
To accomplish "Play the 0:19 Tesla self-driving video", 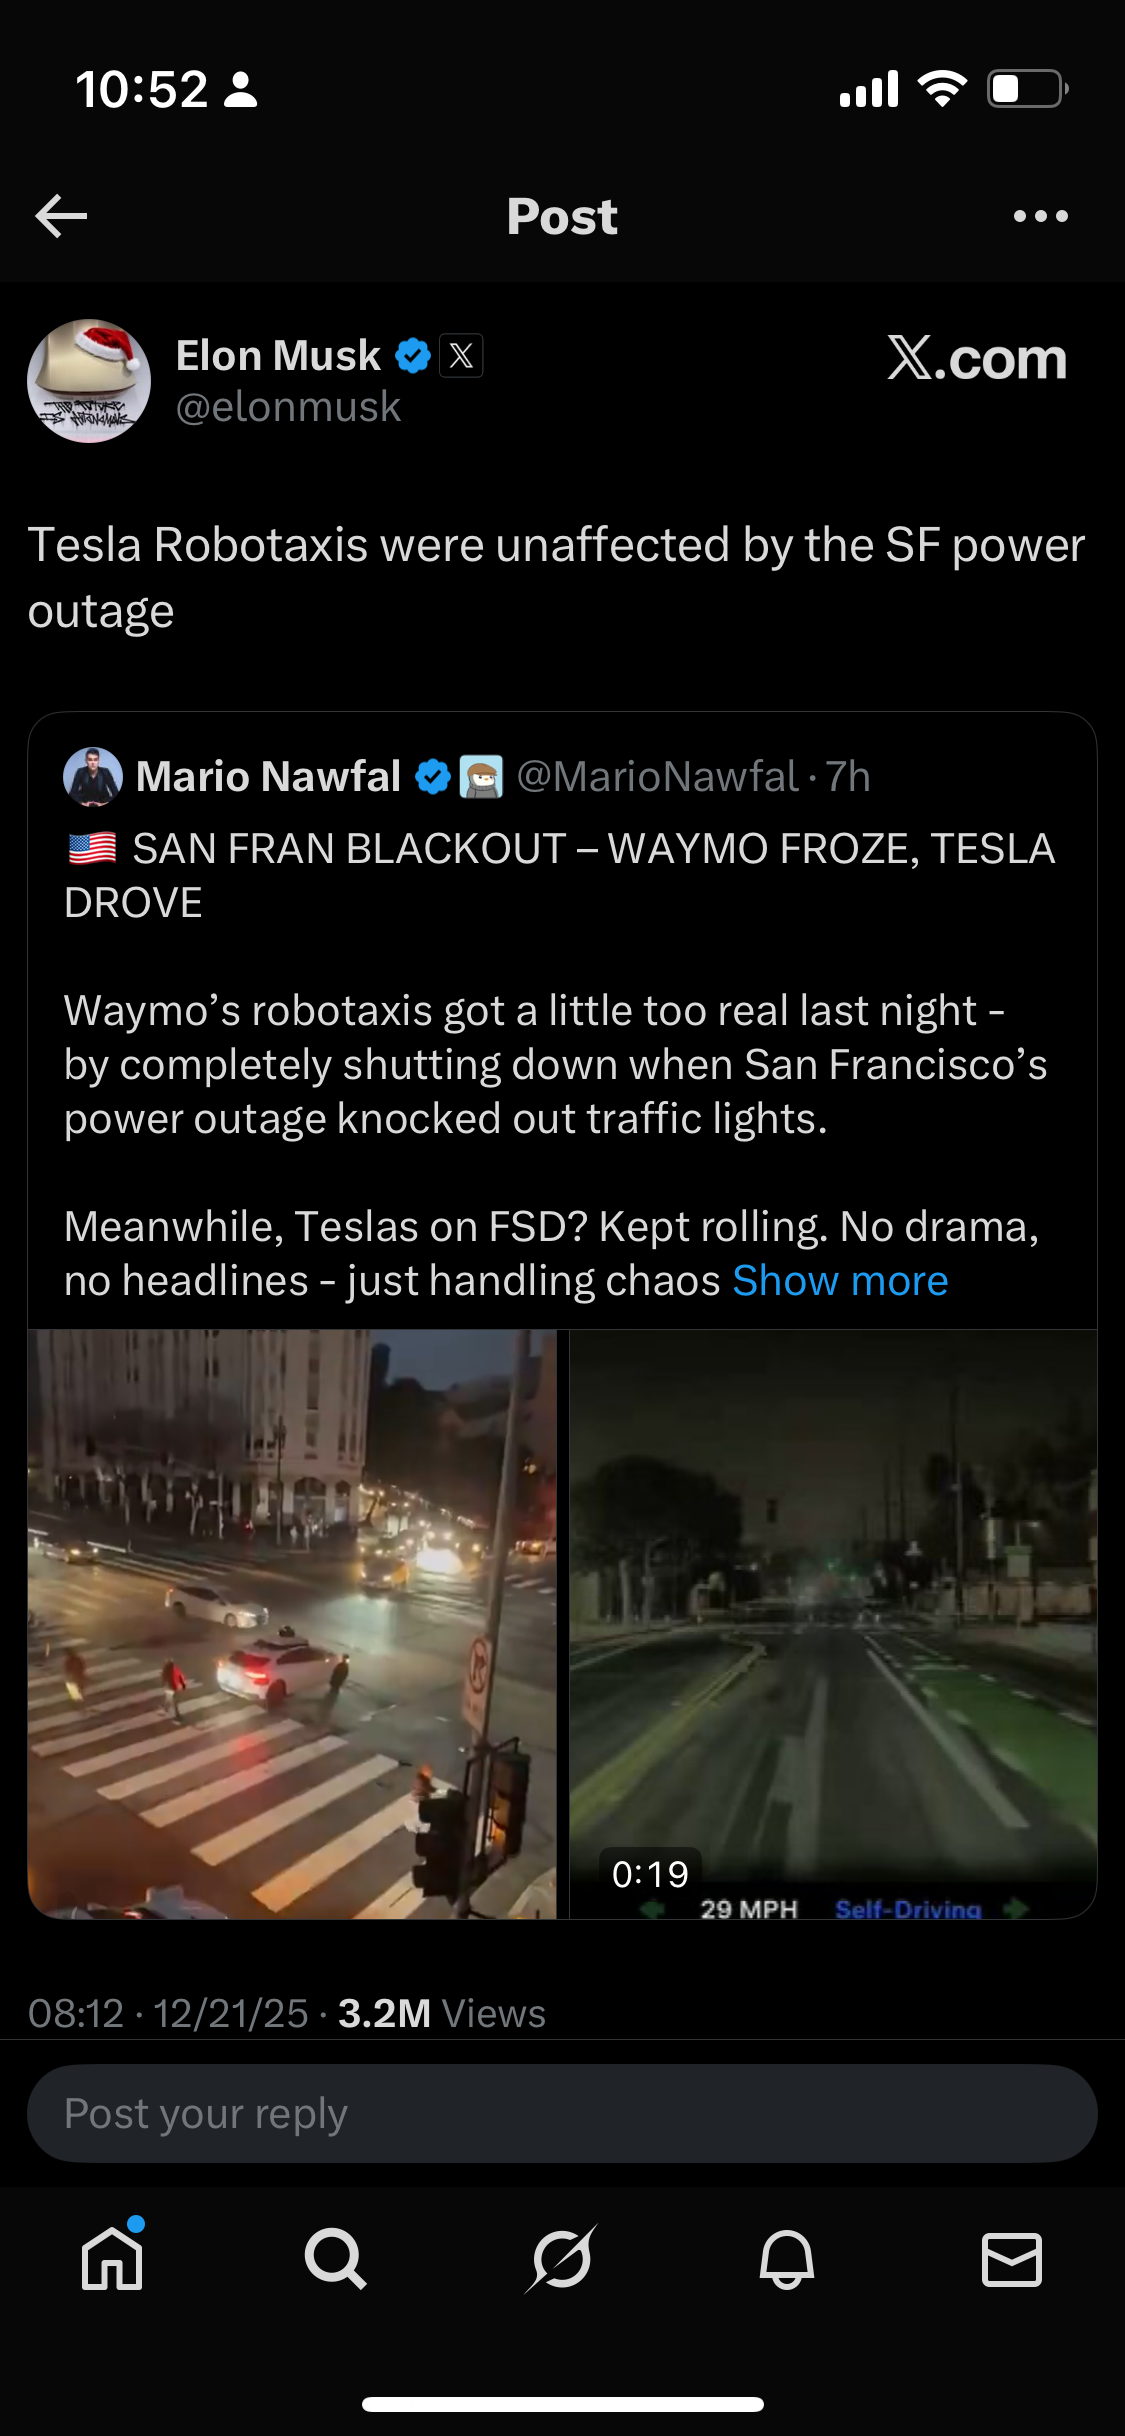I will tap(833, 1624).
